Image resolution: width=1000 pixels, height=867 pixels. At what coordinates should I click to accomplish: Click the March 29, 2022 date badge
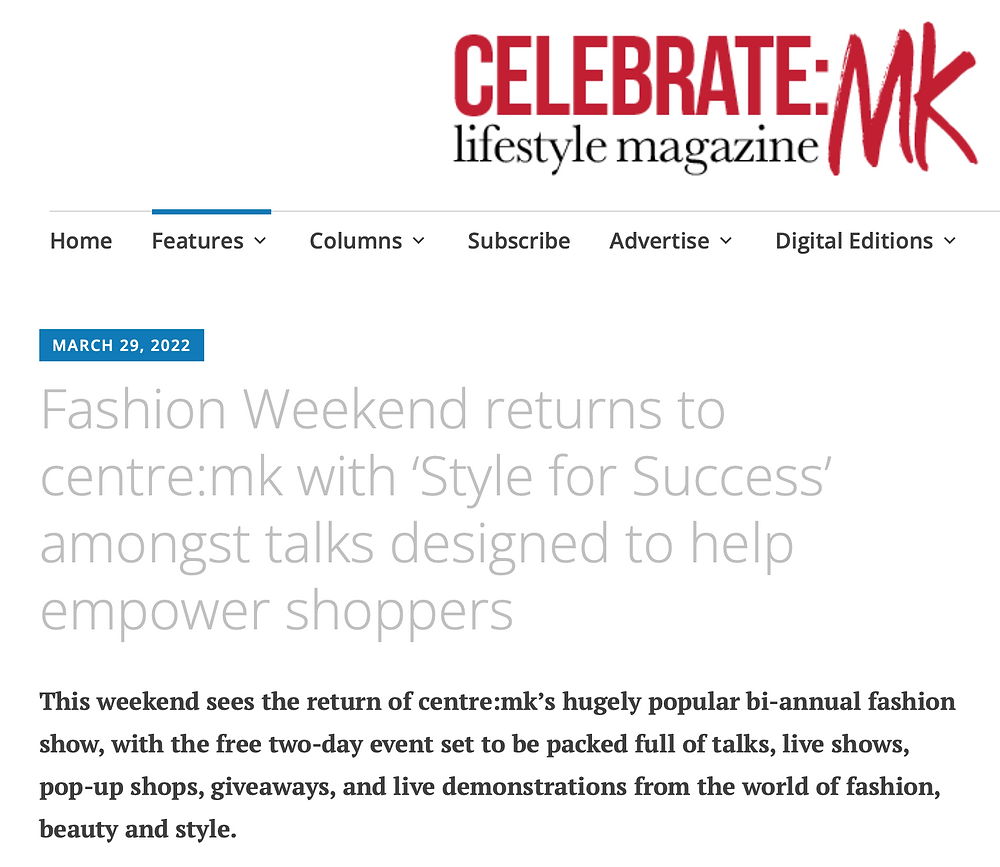122,345
